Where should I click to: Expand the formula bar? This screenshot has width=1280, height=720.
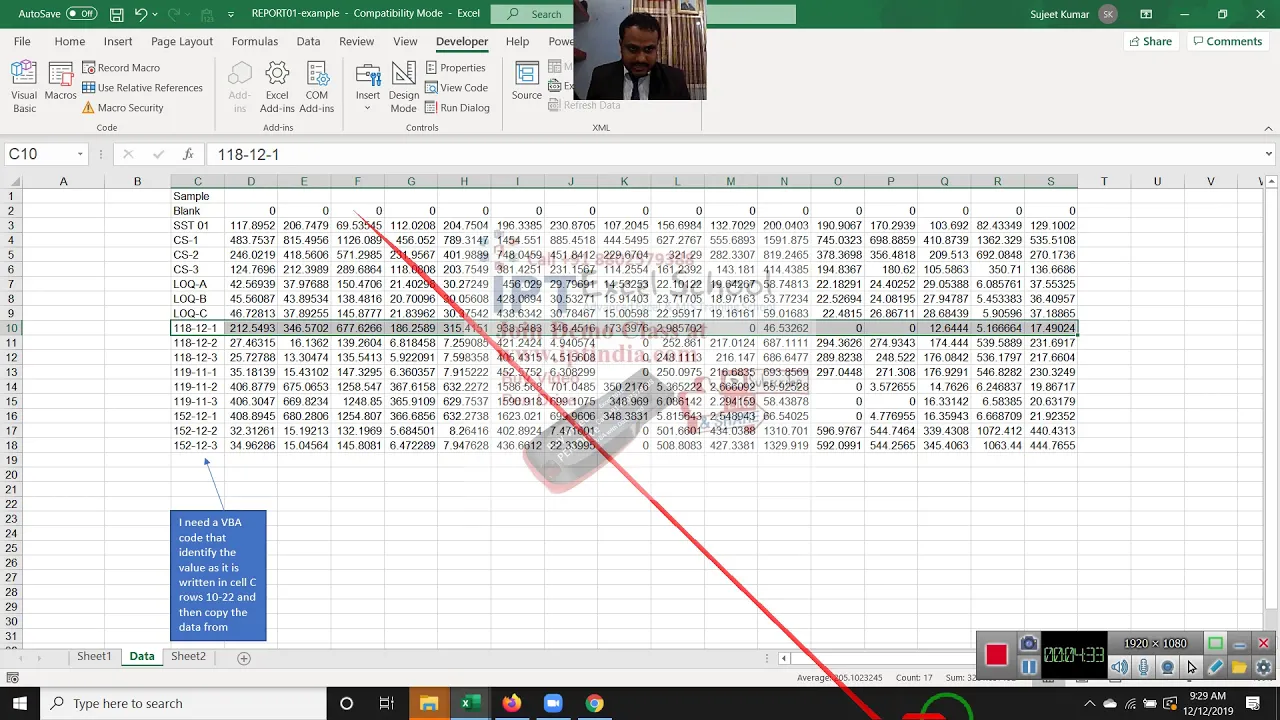(1268, 154)
